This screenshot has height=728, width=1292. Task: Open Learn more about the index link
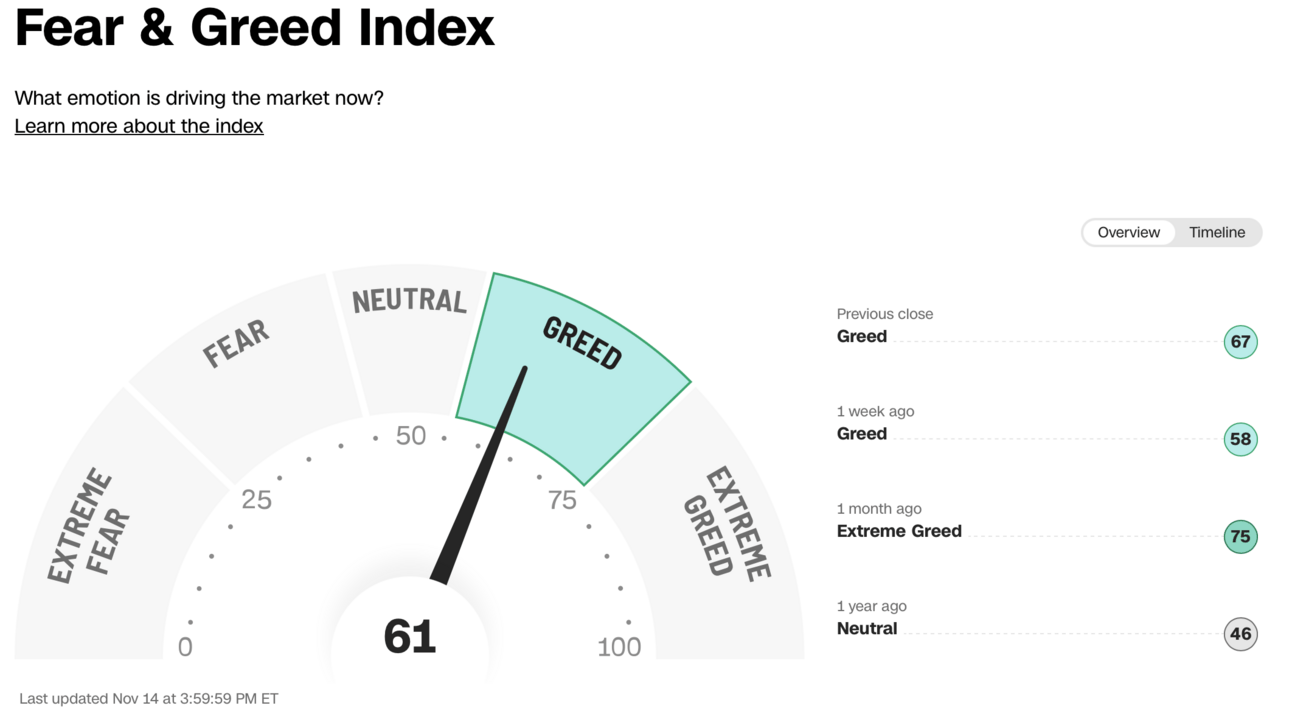tap(139, 126)
